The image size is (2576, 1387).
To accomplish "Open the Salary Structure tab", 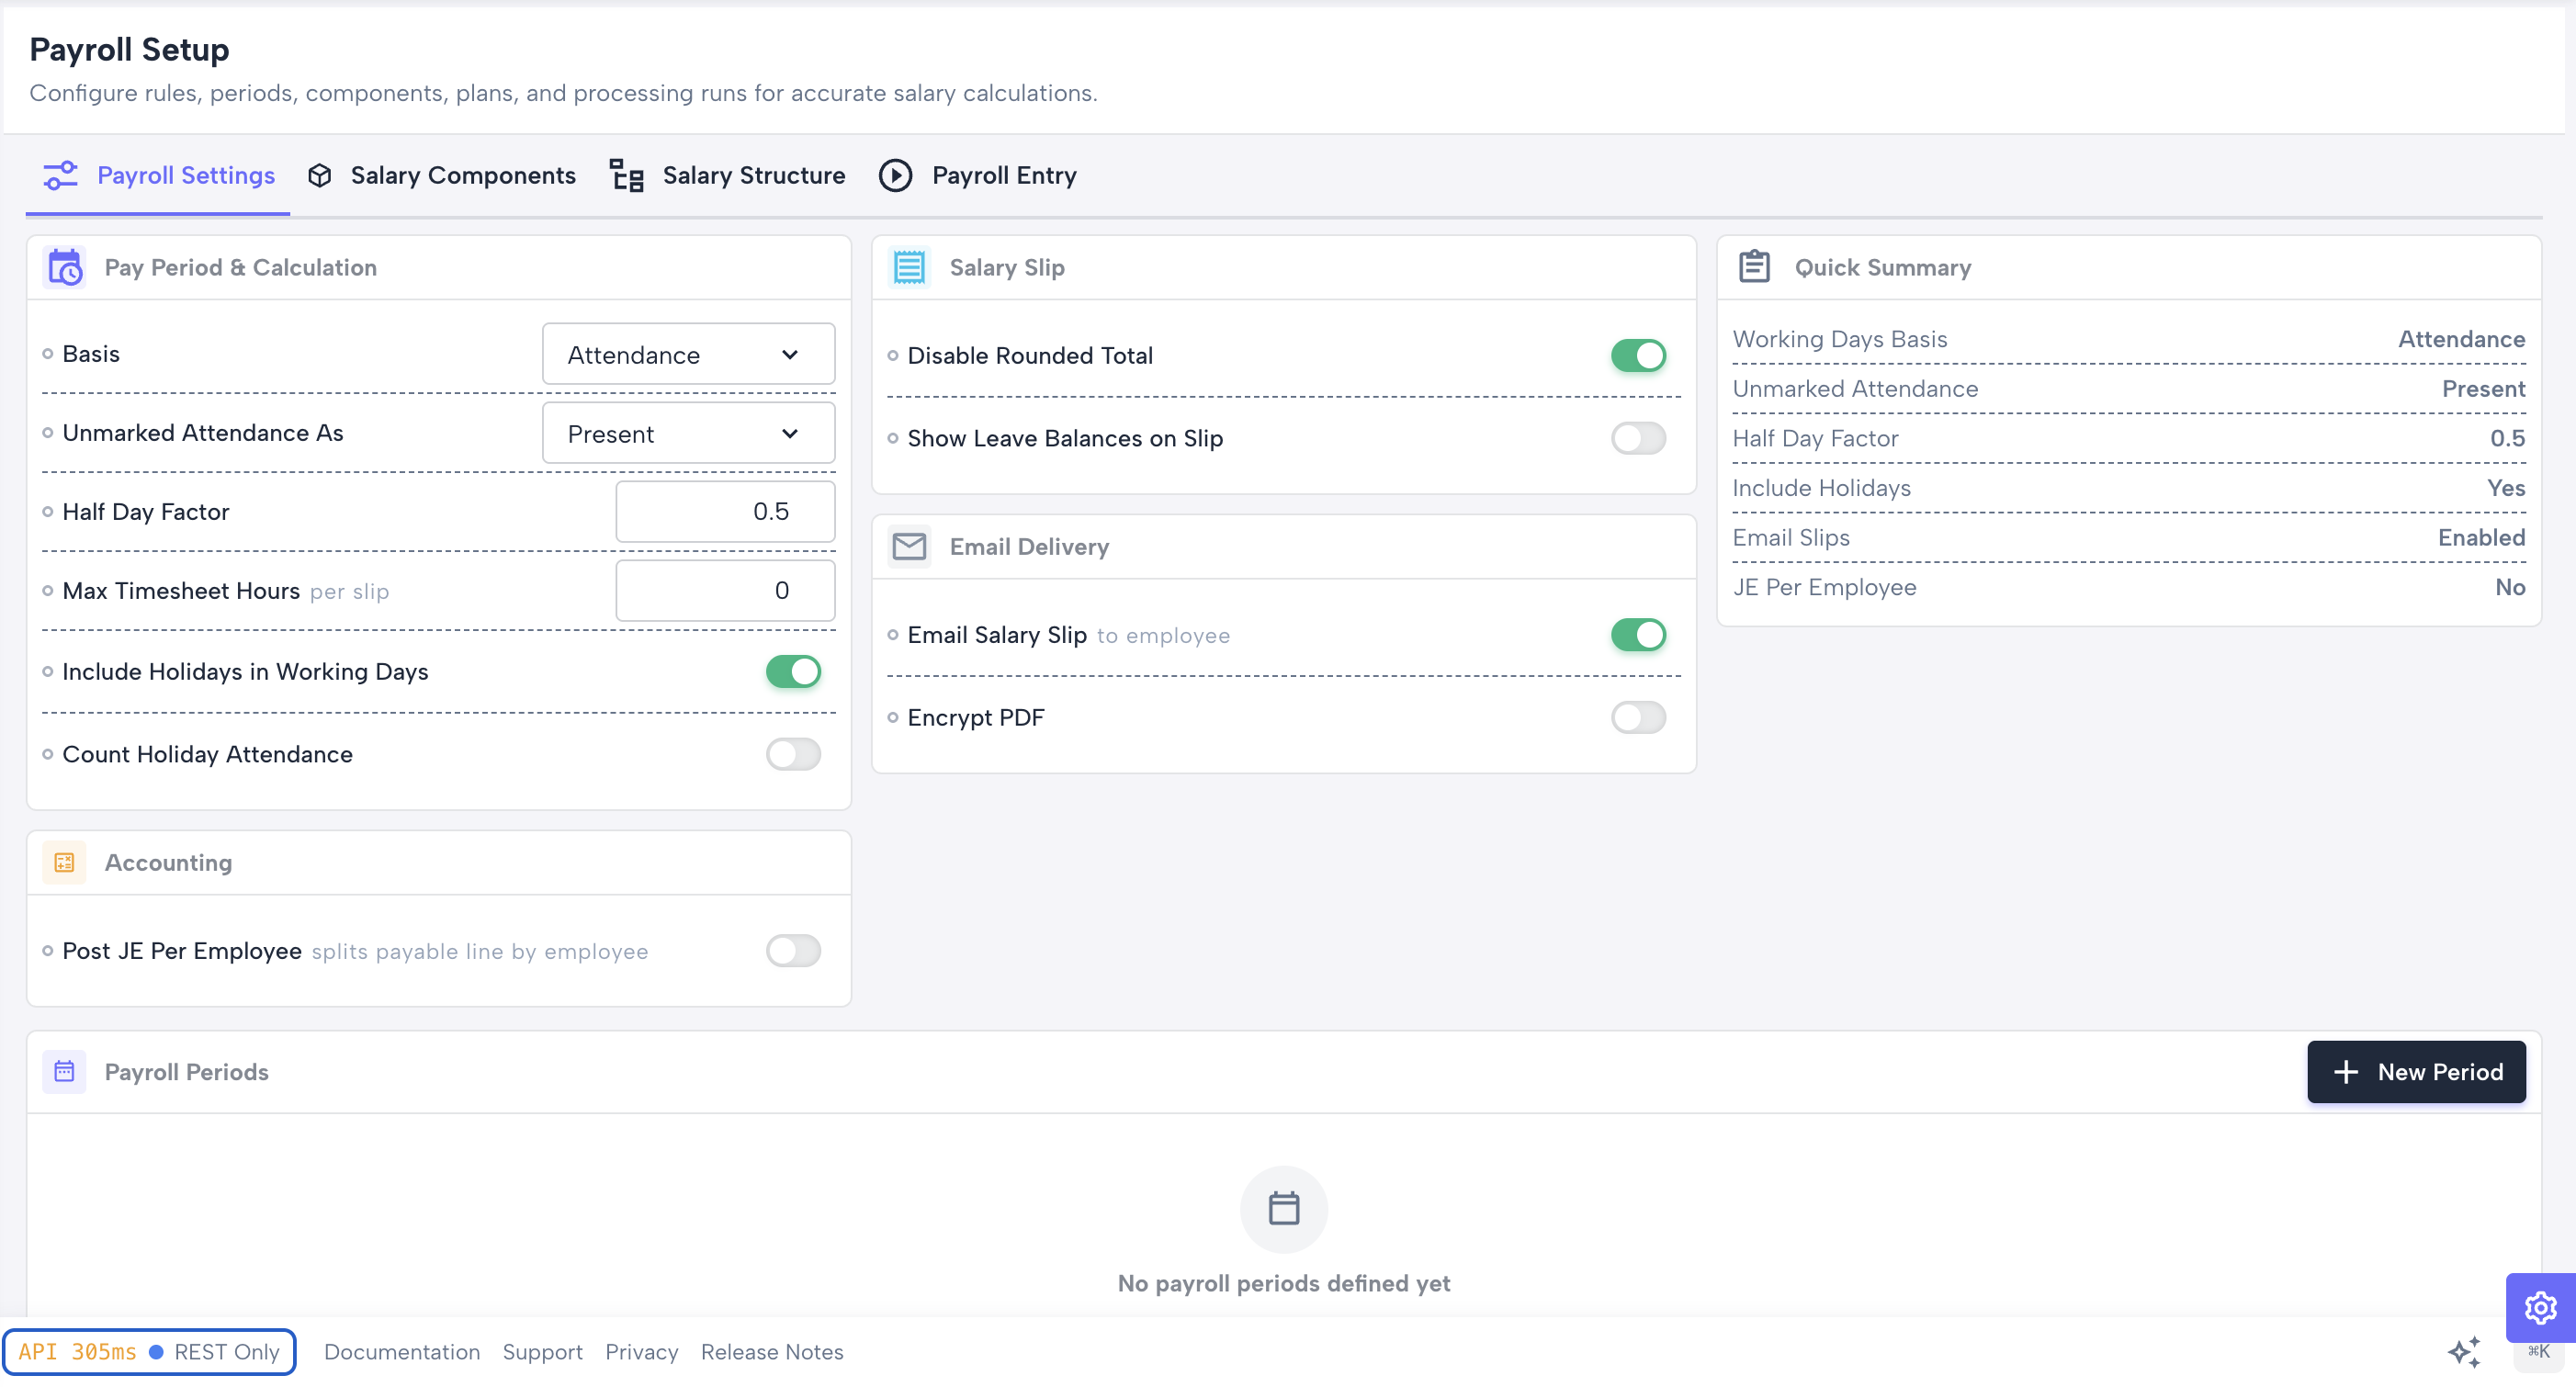I will (x=727, y=175).
